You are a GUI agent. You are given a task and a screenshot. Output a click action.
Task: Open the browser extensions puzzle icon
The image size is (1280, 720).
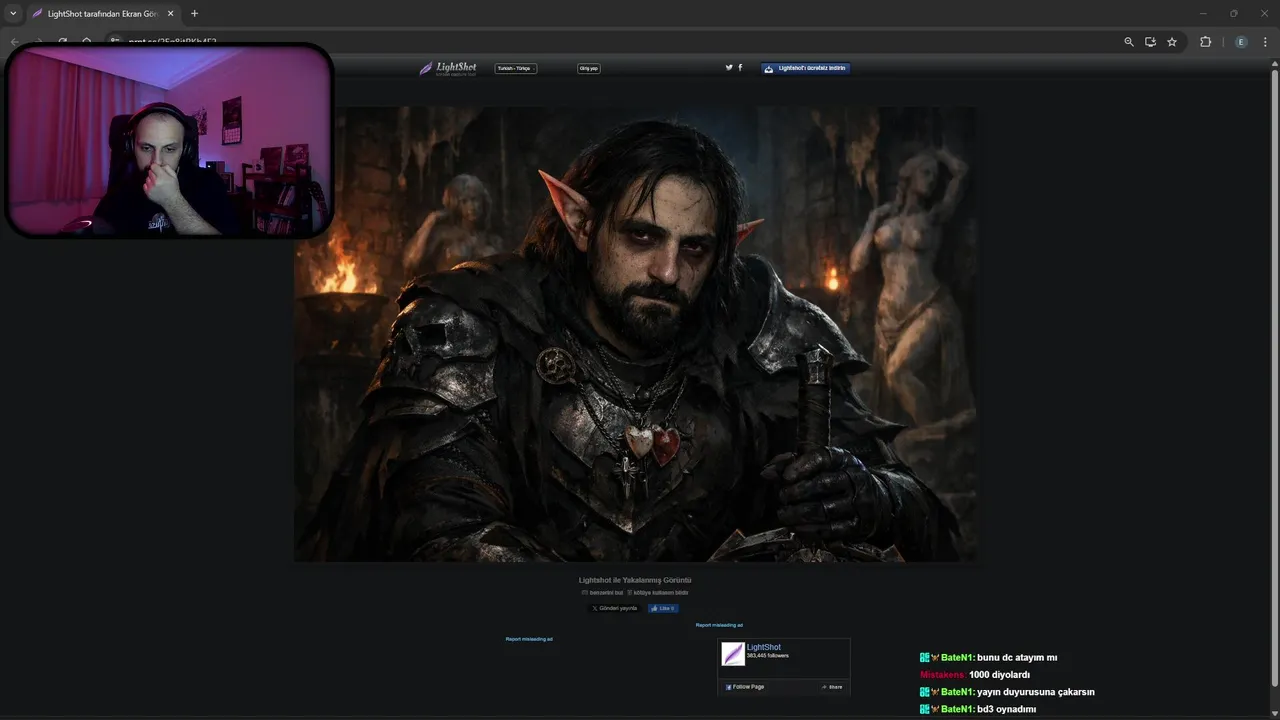pos(1205,42)
